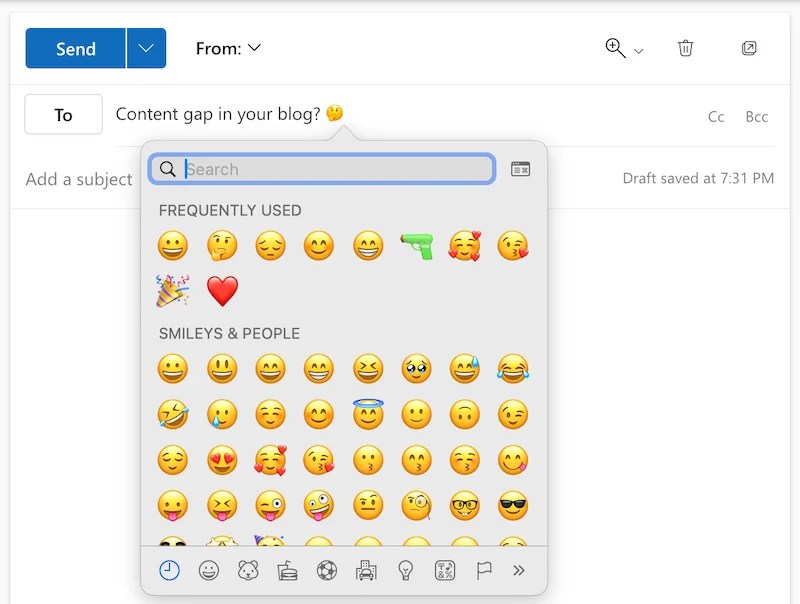Open the Flags emoji category
The height and width of the screenshot is (604, 800).
(483, 570)
